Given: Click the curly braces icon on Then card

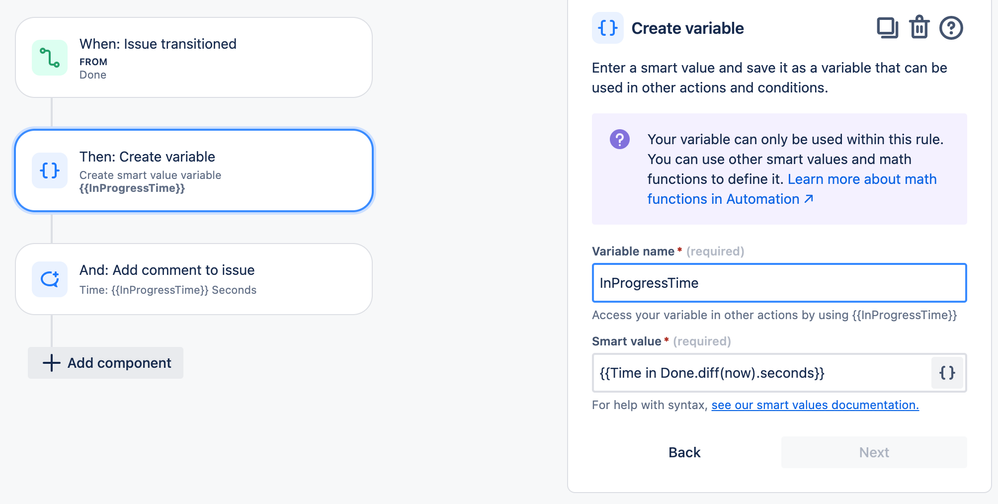Looking at the screenshot, I should coord(50,171).
